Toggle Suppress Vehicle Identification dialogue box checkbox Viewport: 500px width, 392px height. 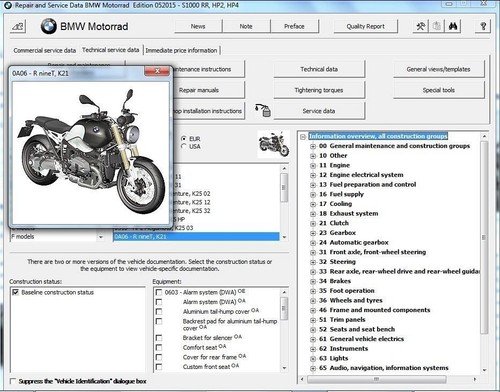(x=13, y=381)
